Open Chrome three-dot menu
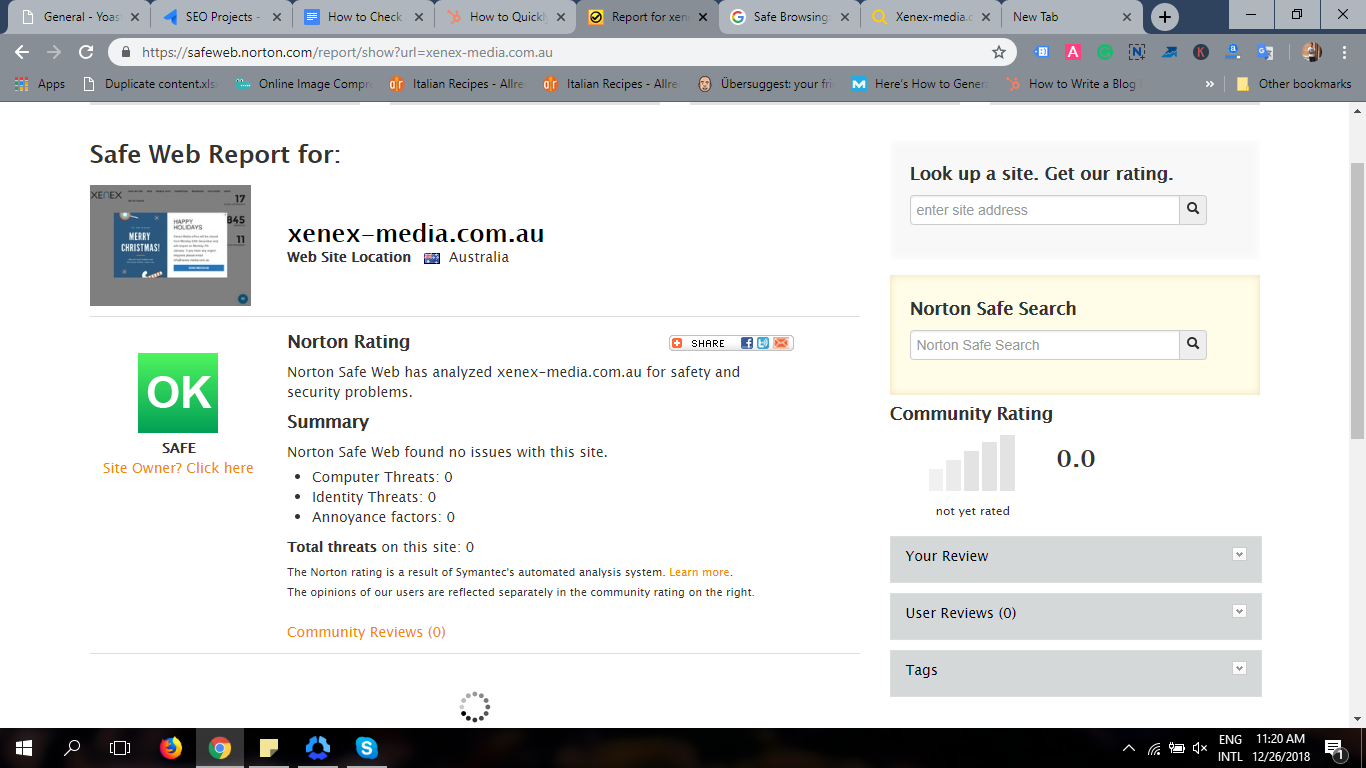The width and height of the screenshot is (1366, 768). pyautogui.click(x=1344, y=52)
